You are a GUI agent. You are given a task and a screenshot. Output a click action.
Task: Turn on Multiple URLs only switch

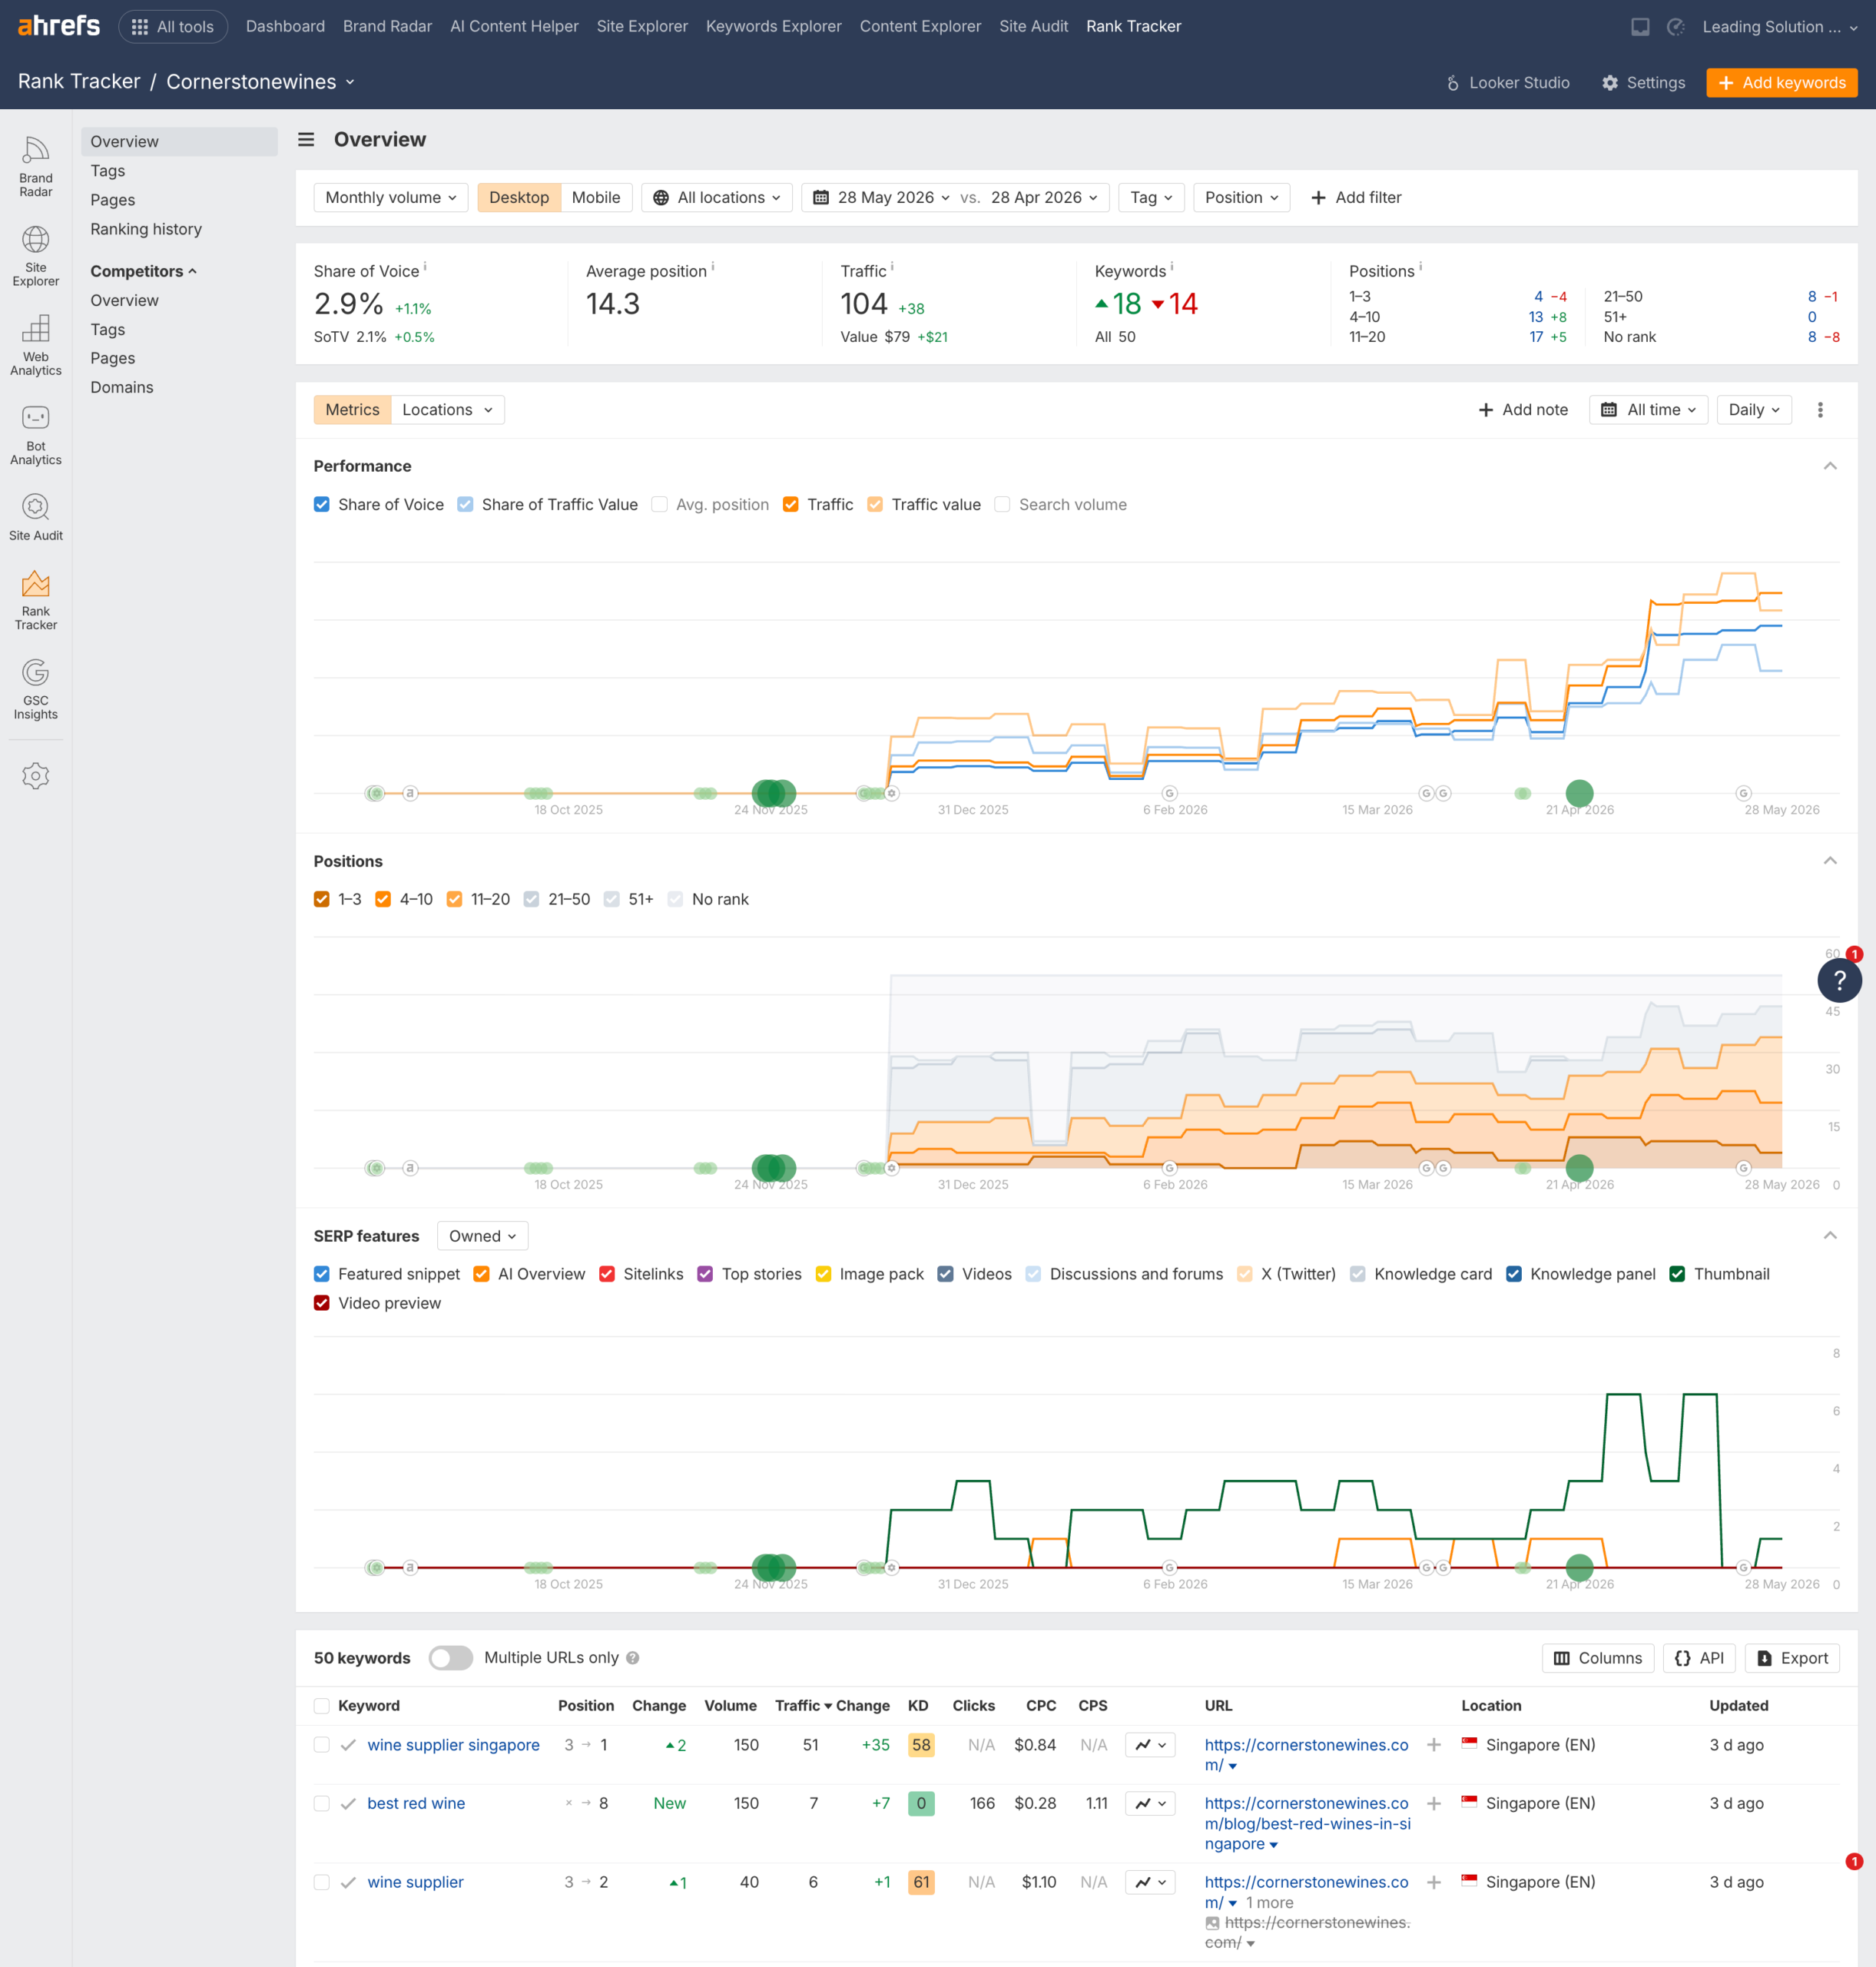click(x=451, y=1658)
